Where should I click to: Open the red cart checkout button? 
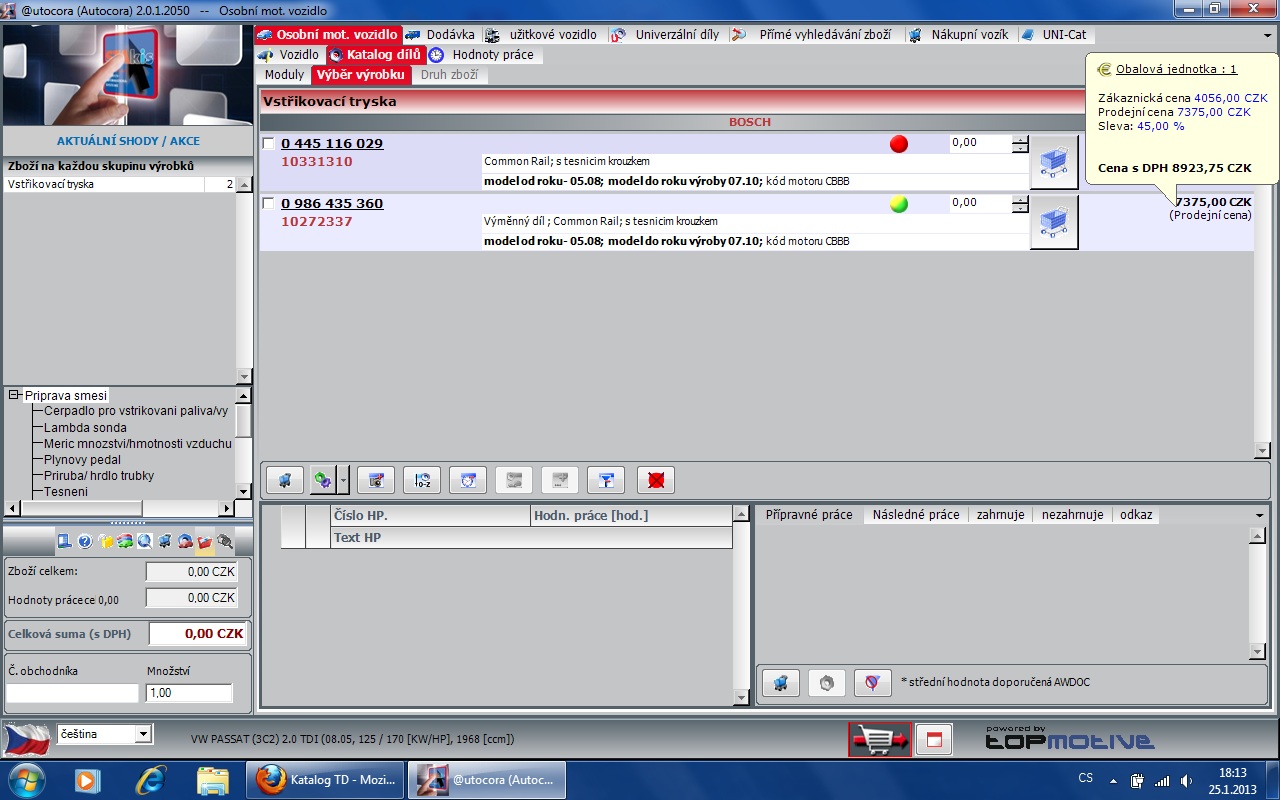pyautogui.click(x=880, y=740)
